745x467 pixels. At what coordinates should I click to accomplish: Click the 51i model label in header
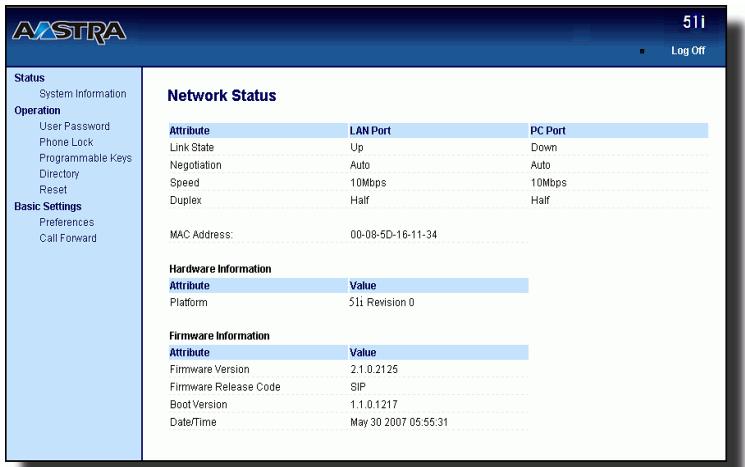pyautogui.click(x=694, y=22)
